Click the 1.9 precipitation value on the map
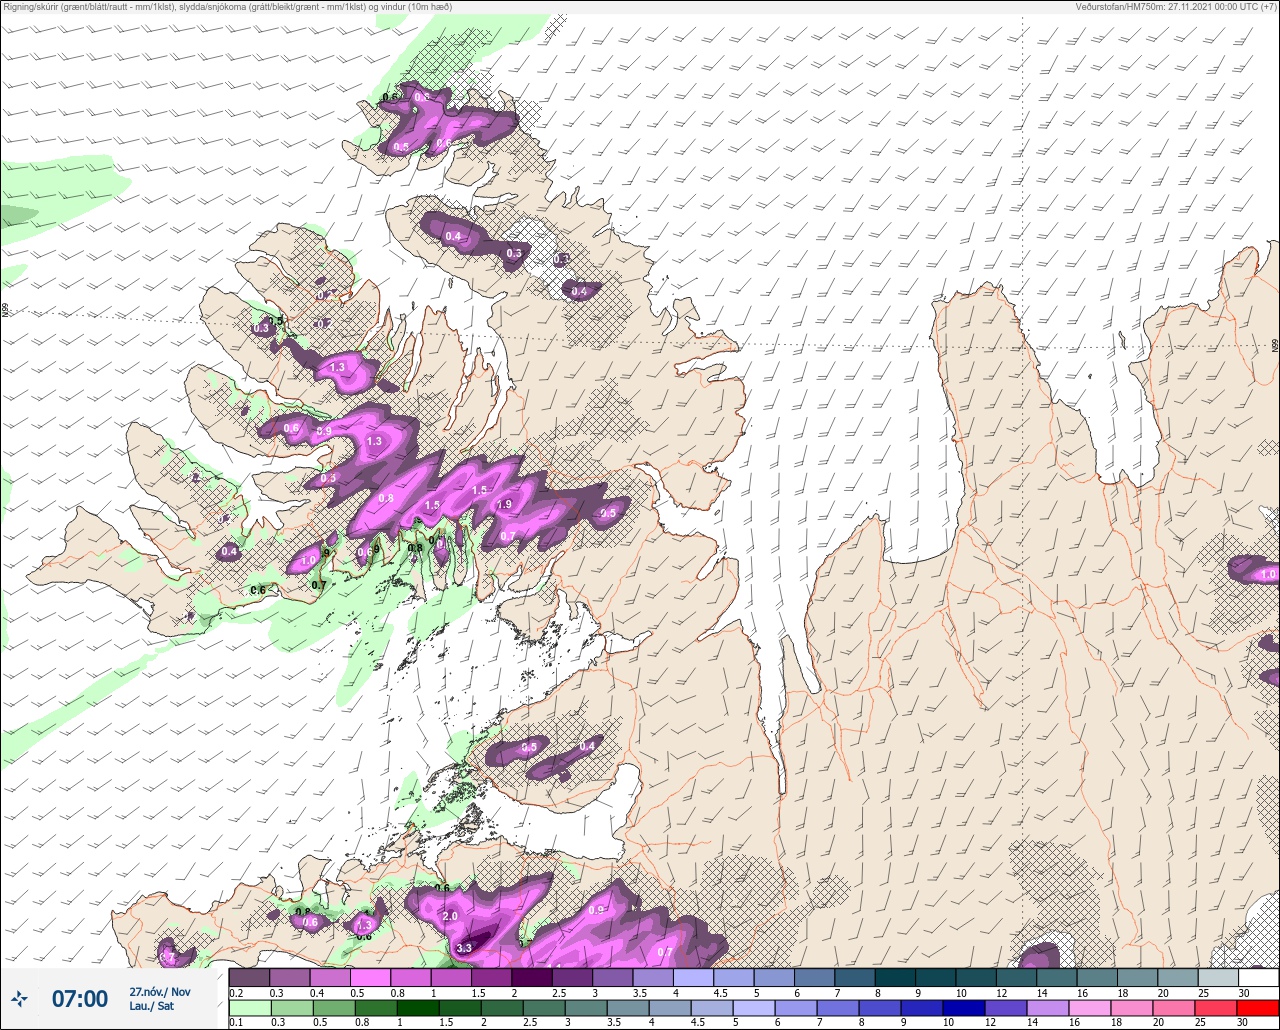 pos(505,505)
